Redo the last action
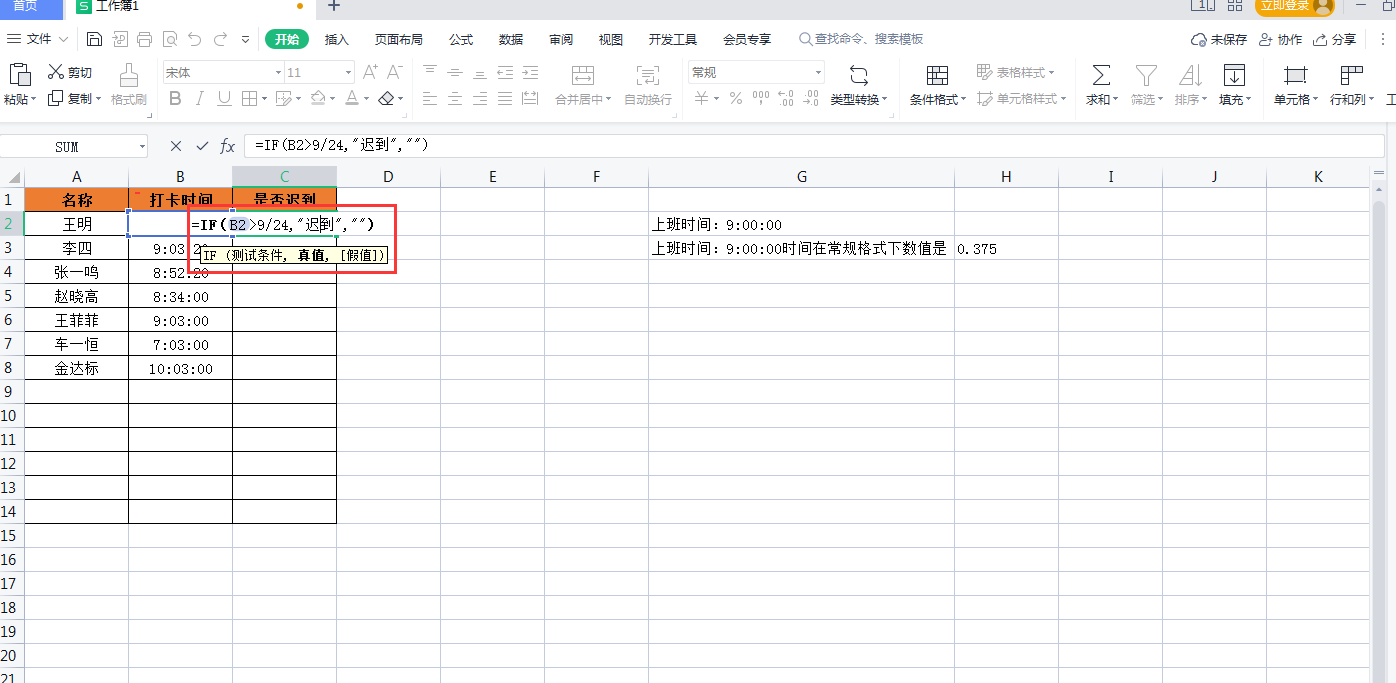 tap(219, 40)
